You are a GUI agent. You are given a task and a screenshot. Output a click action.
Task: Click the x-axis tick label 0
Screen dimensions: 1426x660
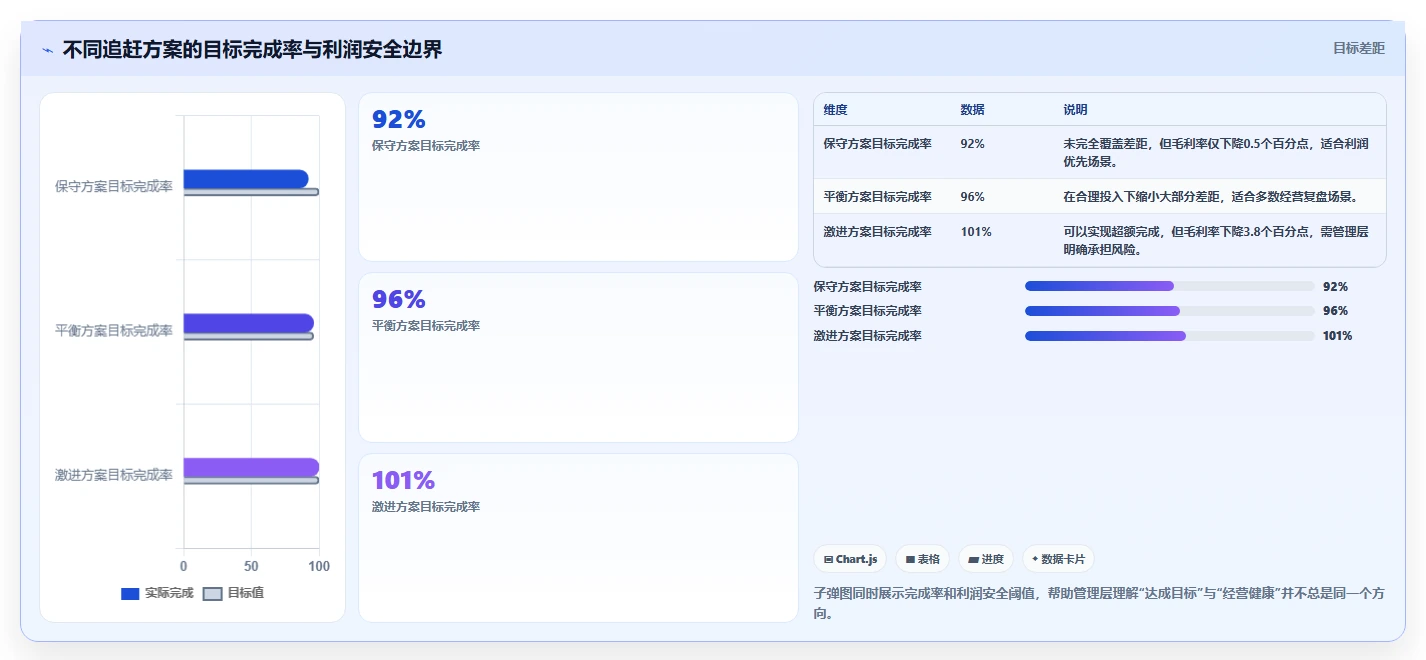(x=183, y=567)
